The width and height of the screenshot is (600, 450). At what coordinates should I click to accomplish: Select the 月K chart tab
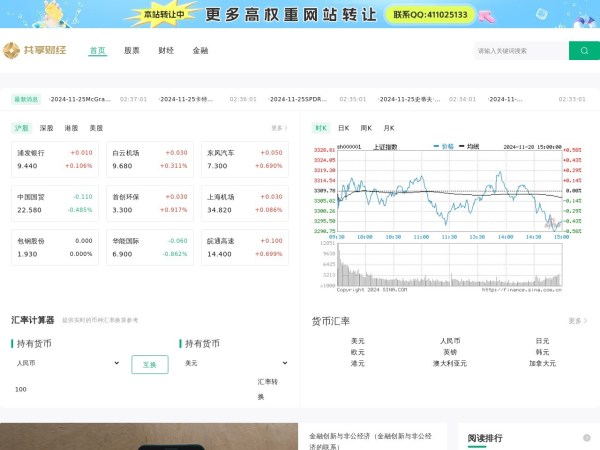389,128
